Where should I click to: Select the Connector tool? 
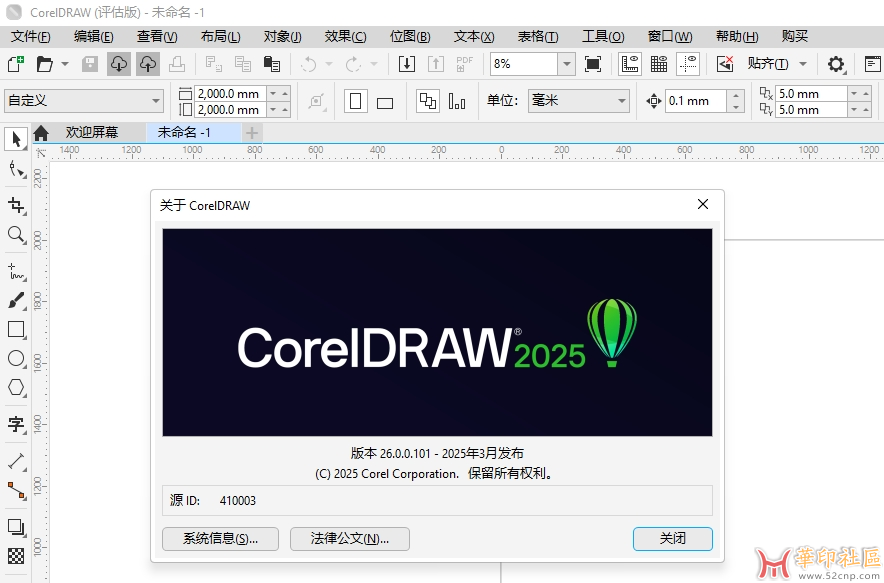click(16, 491)
